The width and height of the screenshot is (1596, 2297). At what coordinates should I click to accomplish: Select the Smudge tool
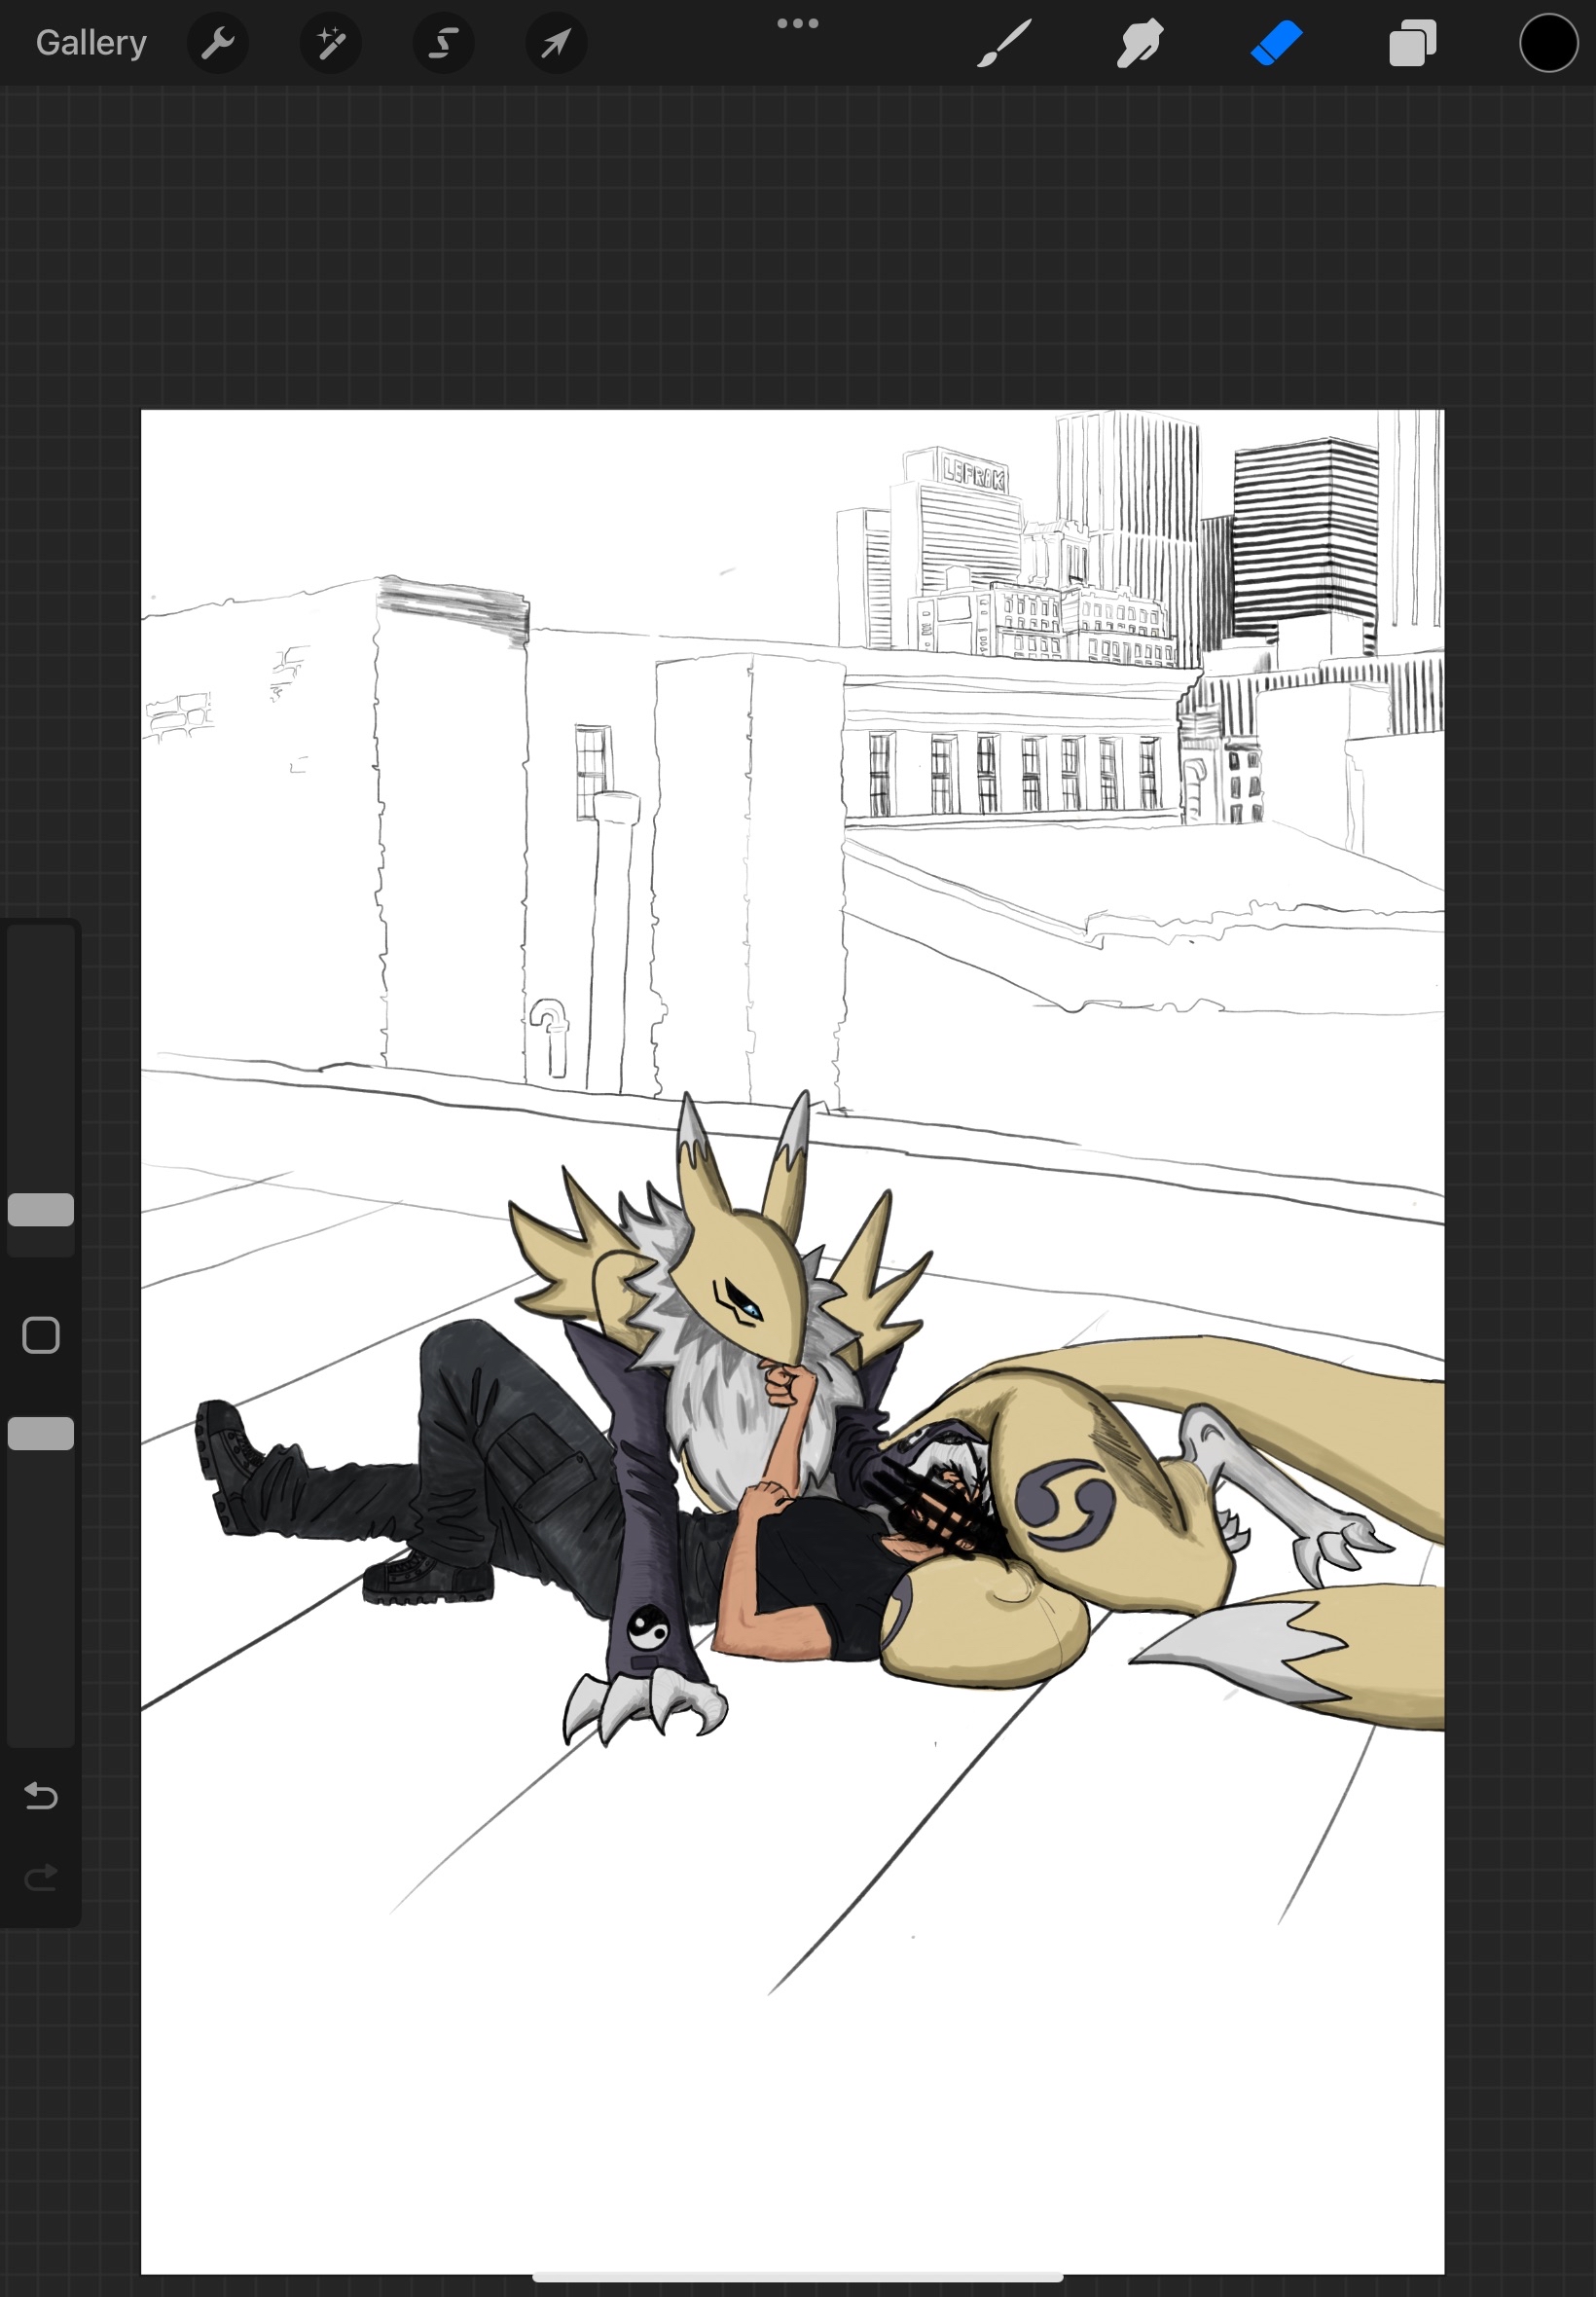pos(1139,43)
